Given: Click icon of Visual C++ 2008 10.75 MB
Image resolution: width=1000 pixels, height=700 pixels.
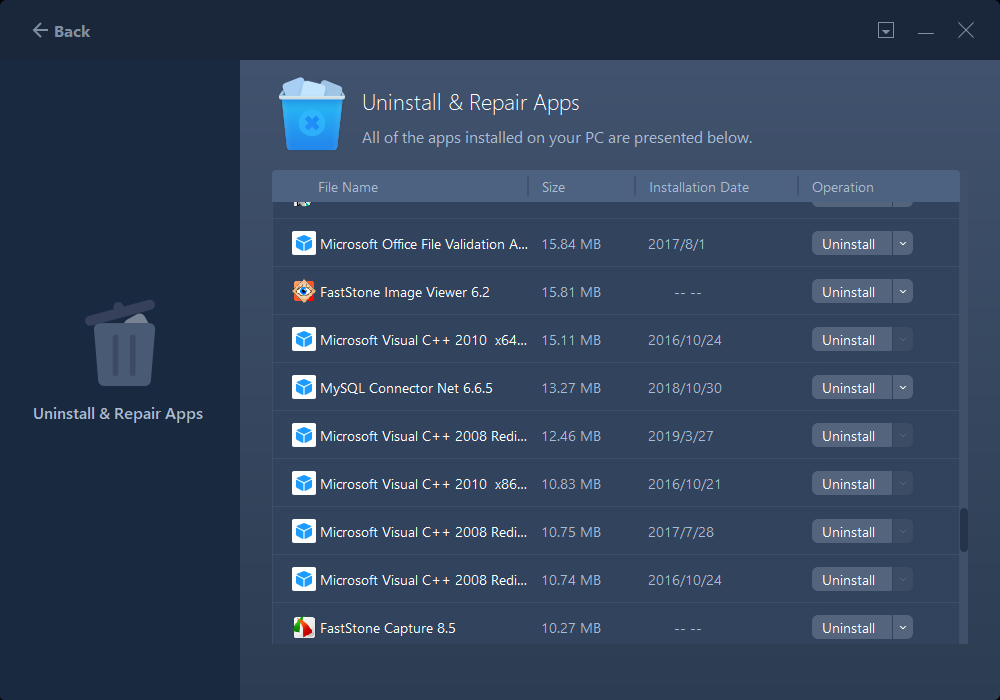Looking at the screenshot, I should 304,531.
